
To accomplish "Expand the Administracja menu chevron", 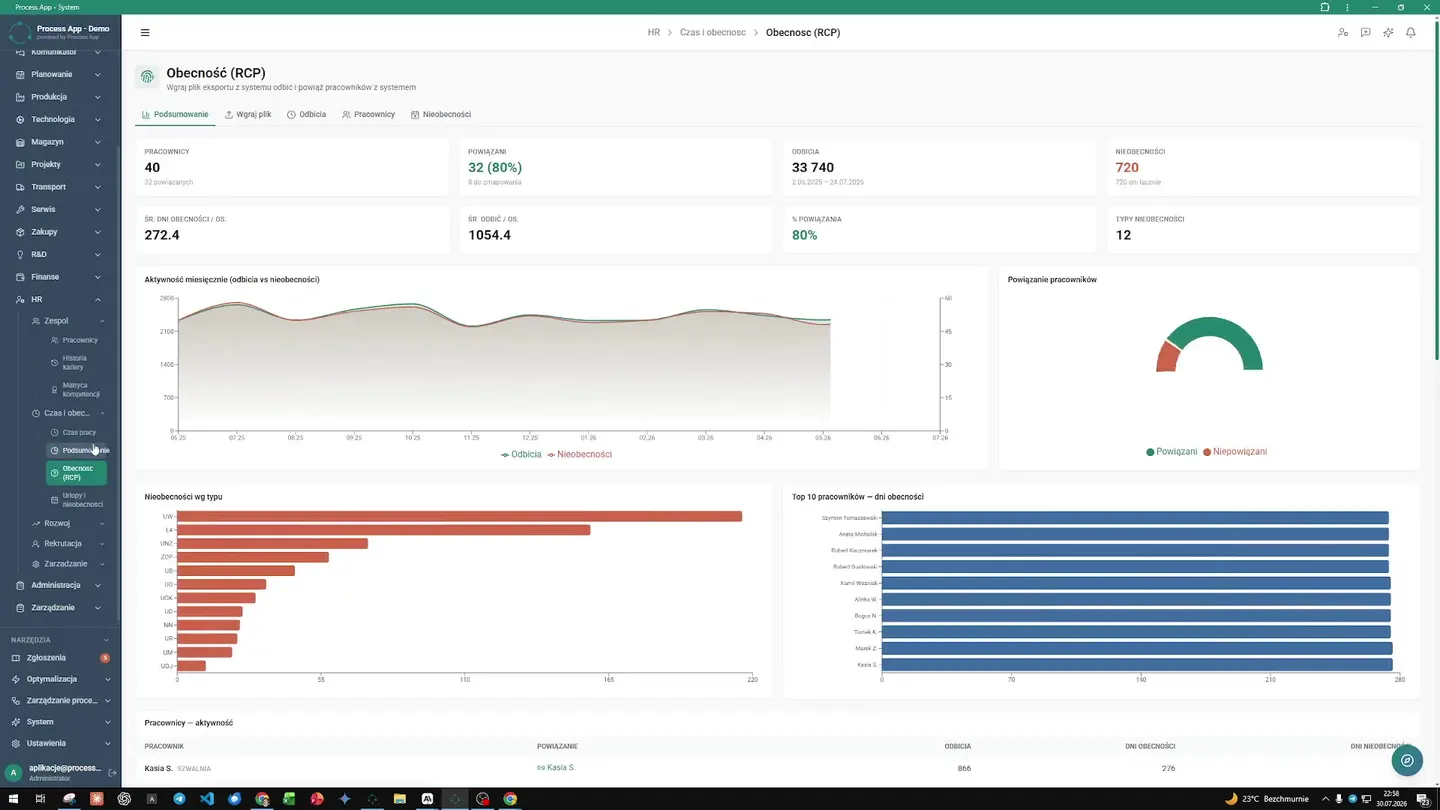I will pyautogui.click(x=98, y=585).
